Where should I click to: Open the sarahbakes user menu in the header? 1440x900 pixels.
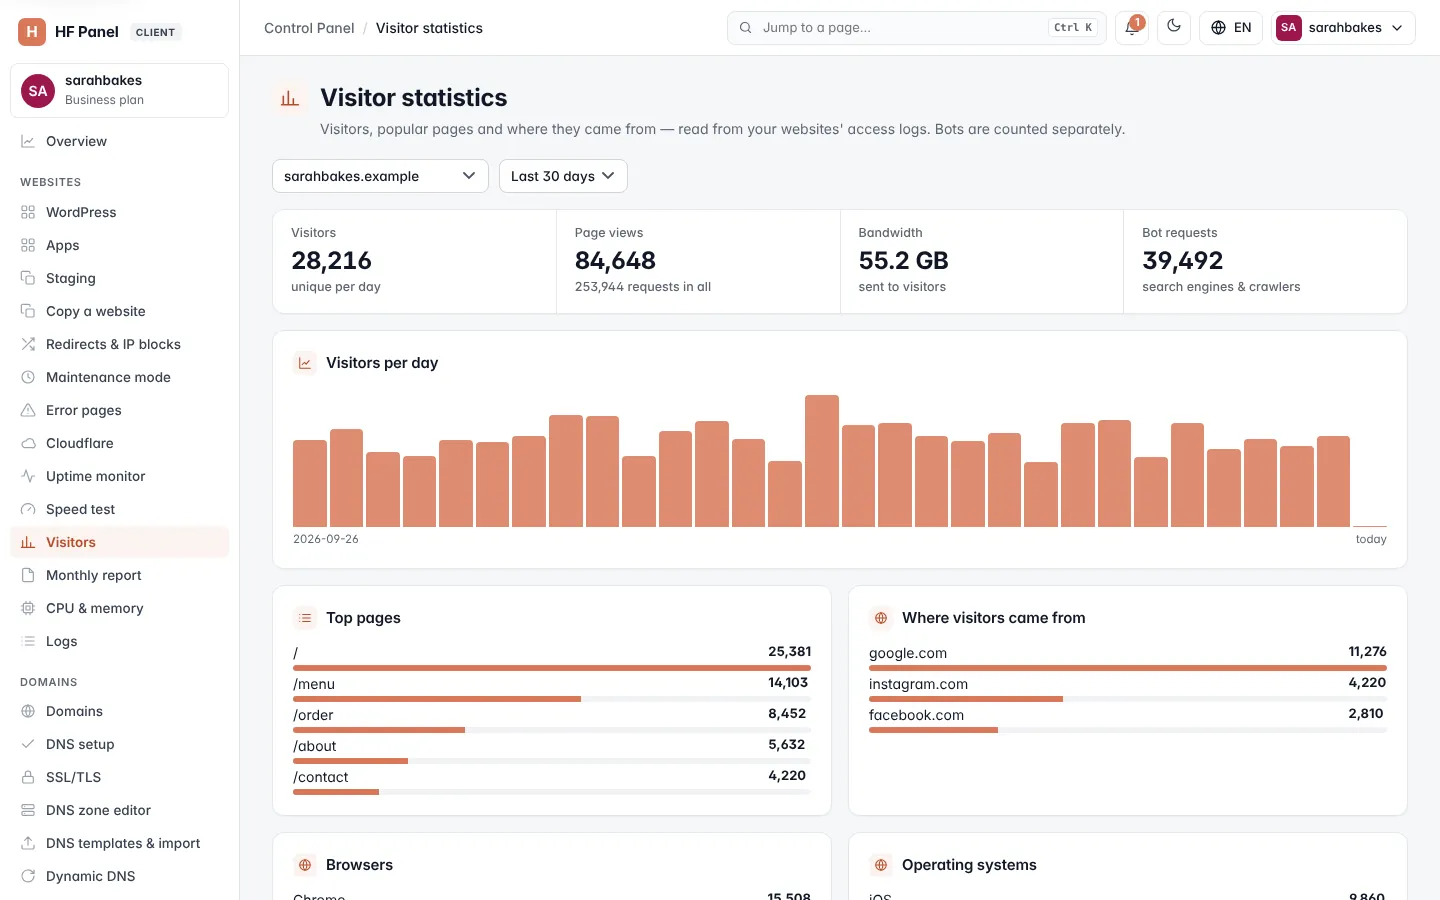[1343, 28]
